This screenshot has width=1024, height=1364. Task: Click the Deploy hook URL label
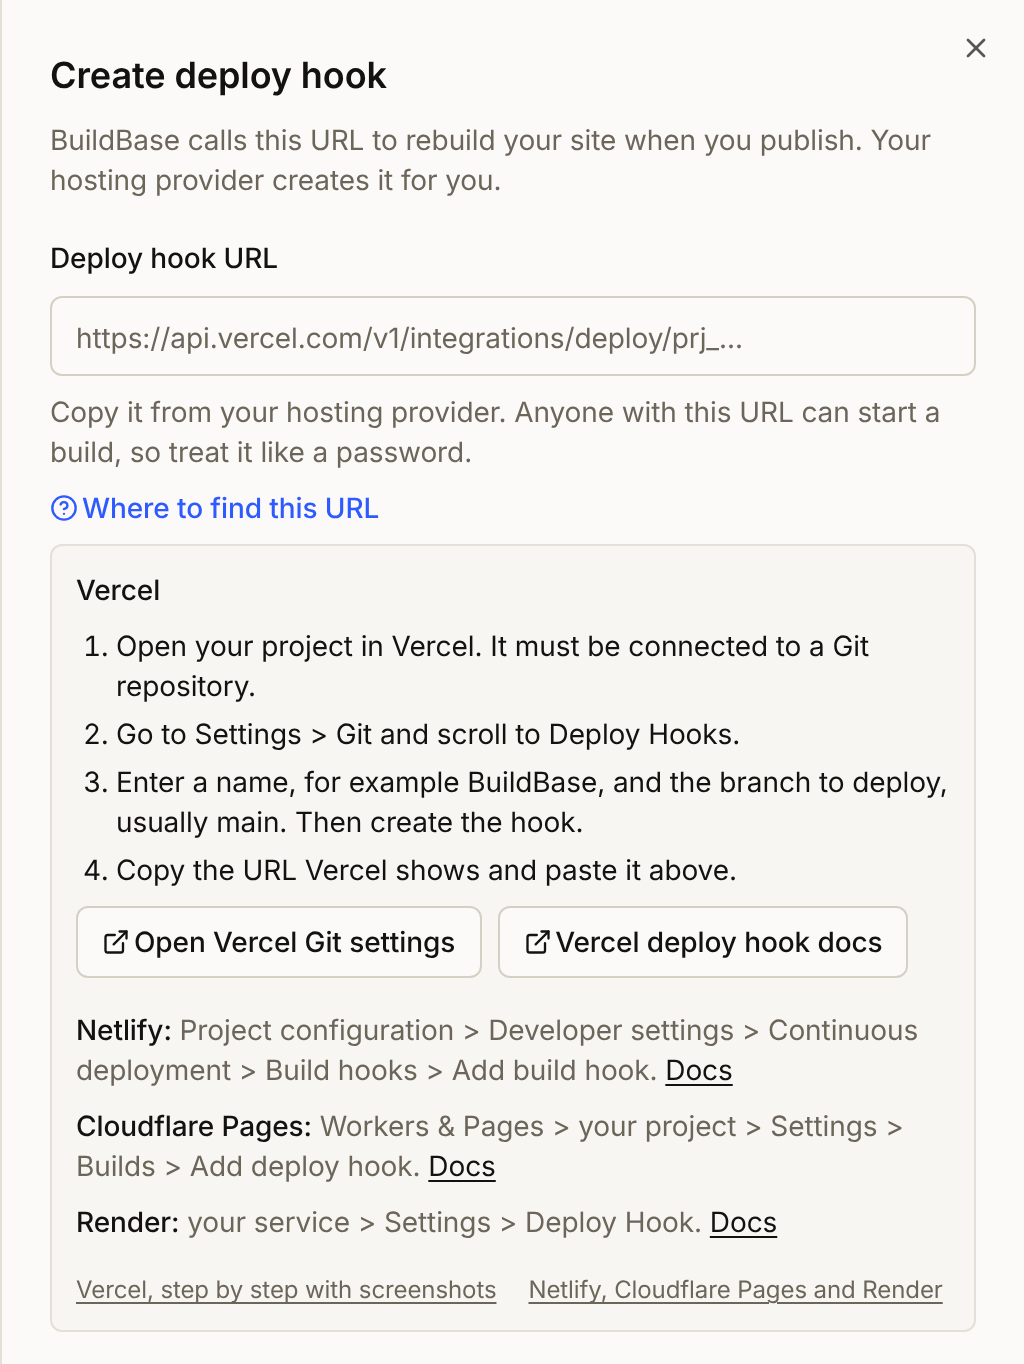click(x=164, y=258)
